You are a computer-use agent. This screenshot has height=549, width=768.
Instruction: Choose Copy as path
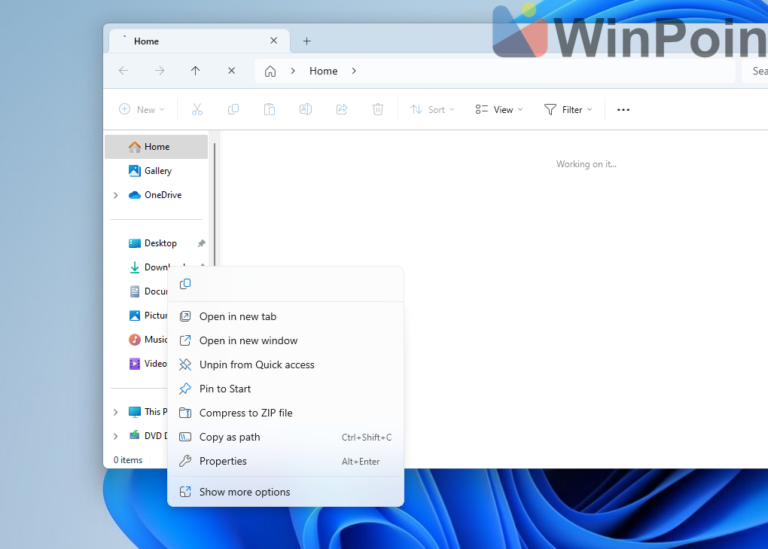coord(286,437)
